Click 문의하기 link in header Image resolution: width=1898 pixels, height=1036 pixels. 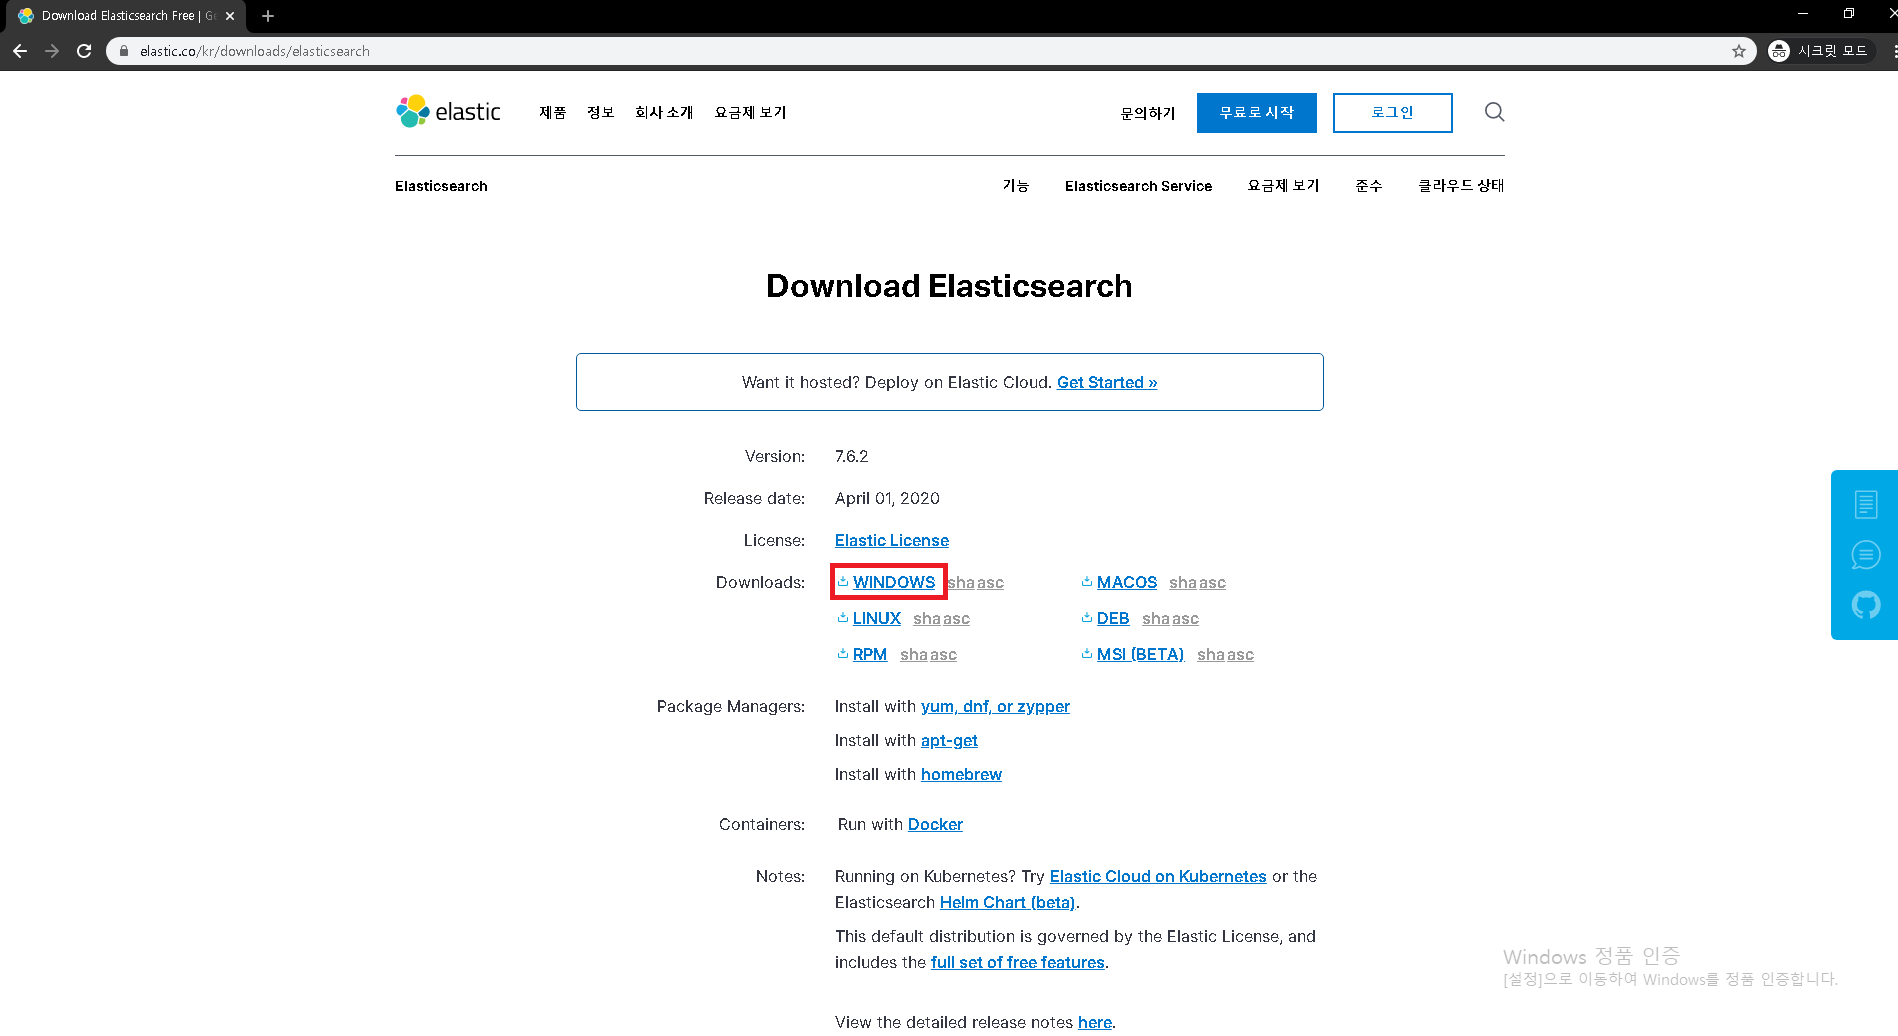pos(1148,113)
